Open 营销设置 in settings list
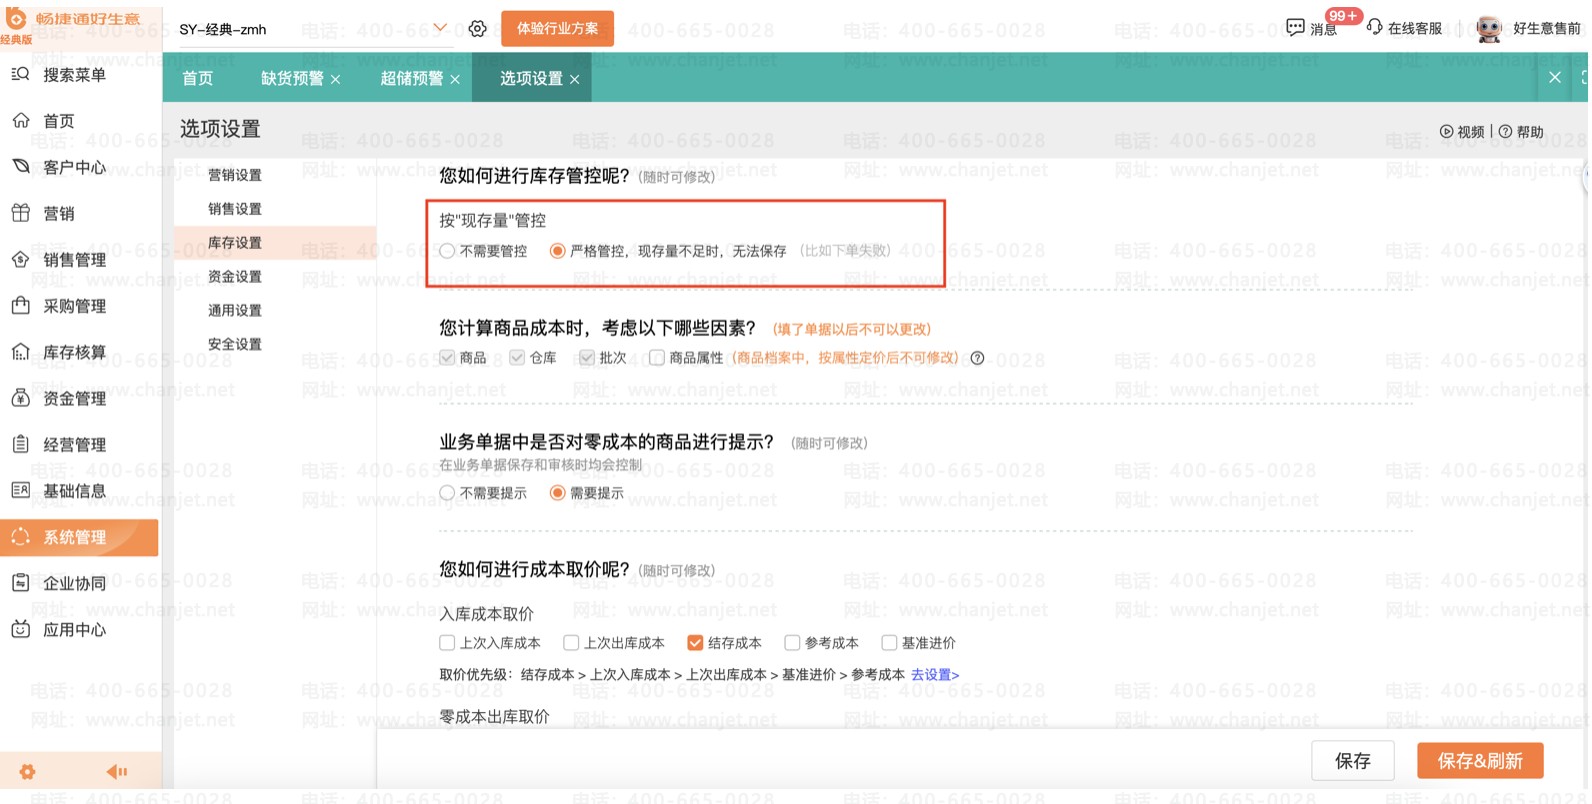Image resolution: width=1592 pixels, height=804 pixels. pos(235,175)
